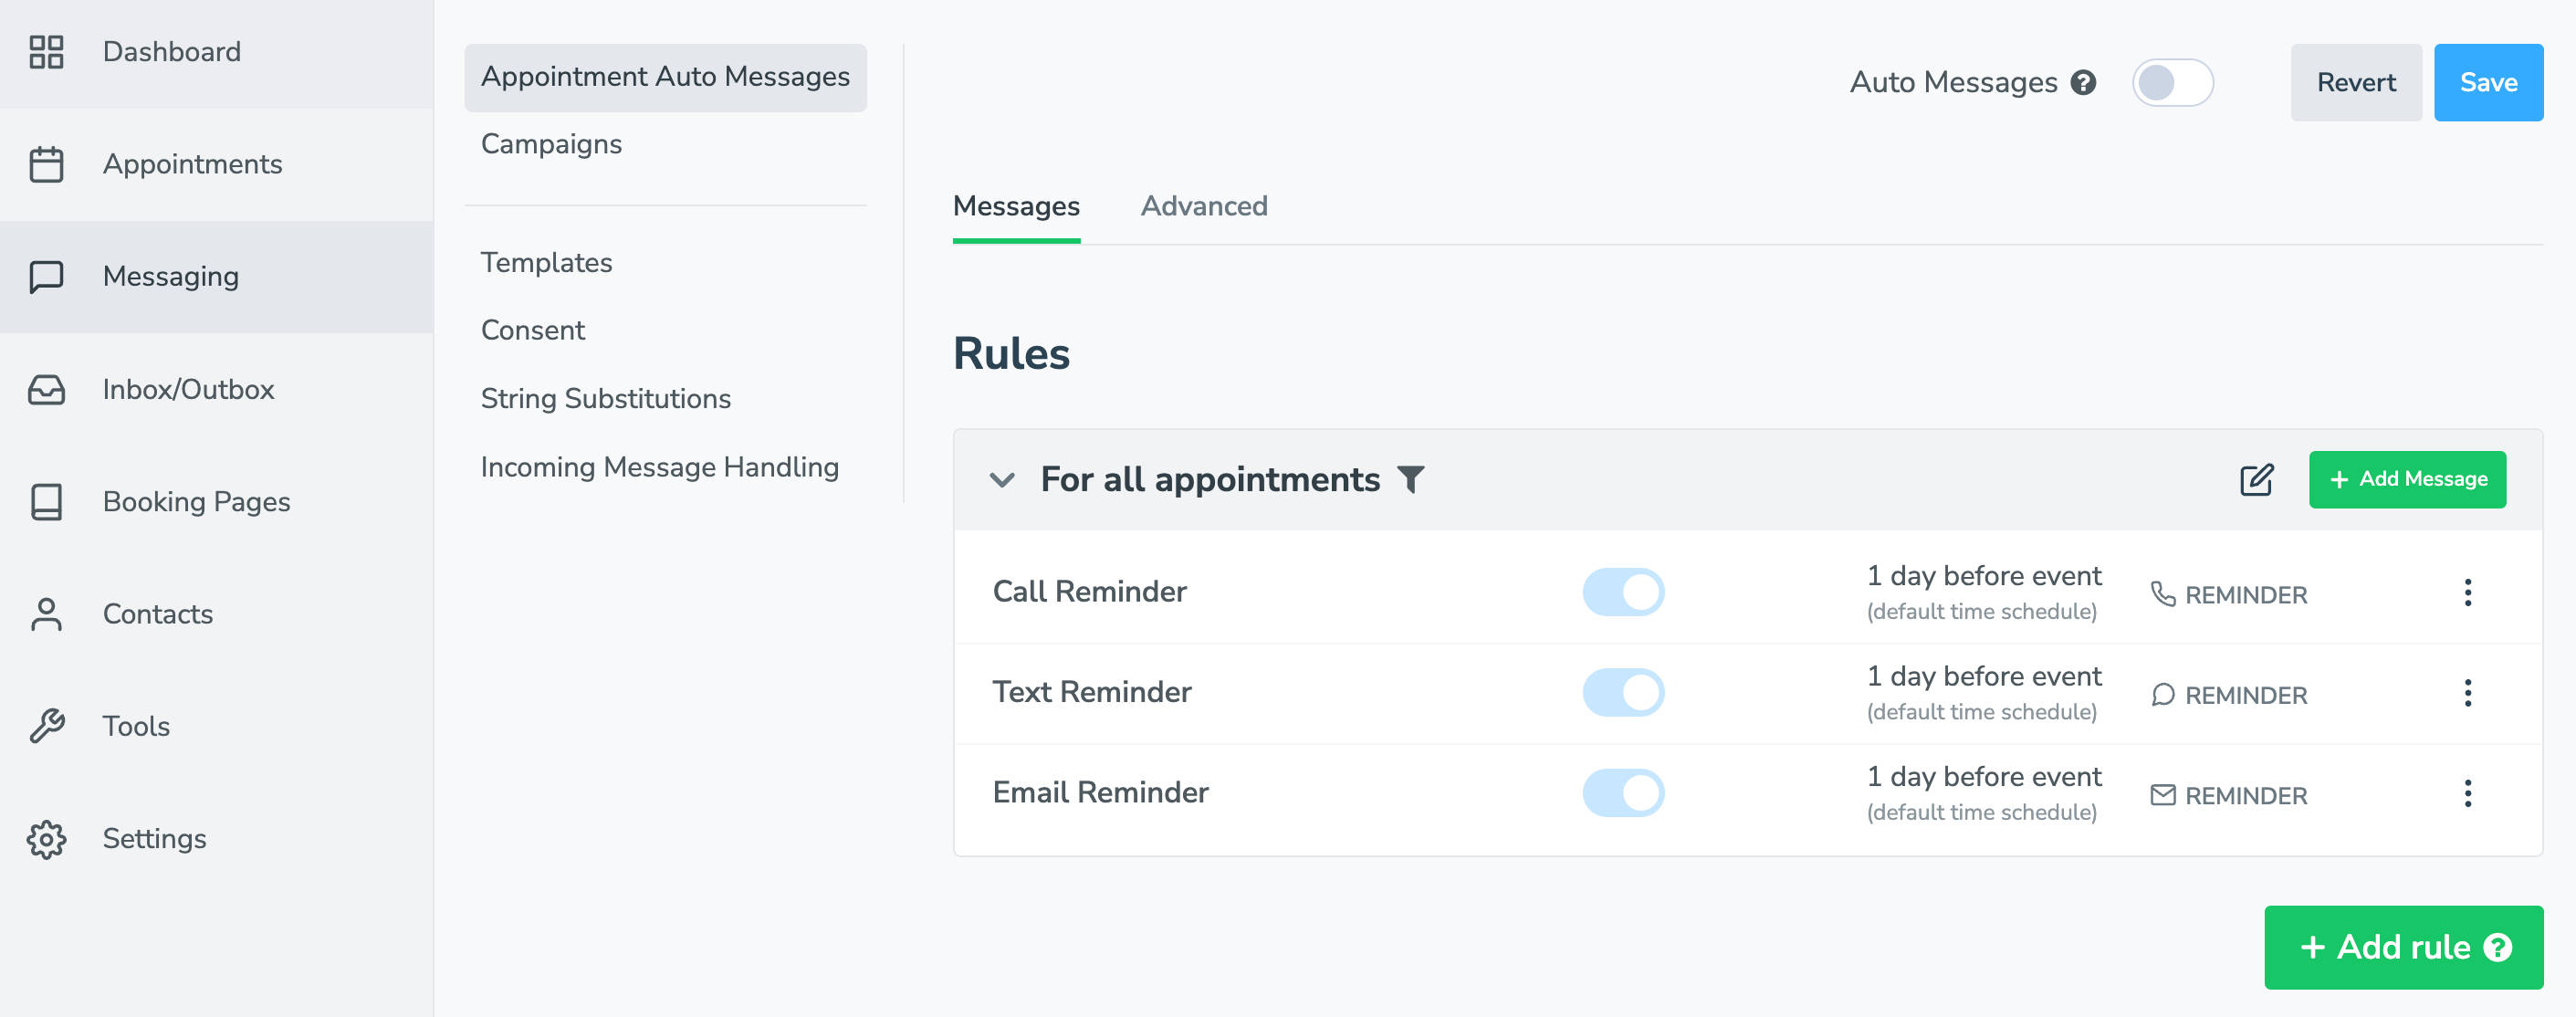This screenshot has width=2576, height=1017.
Task: Open the appointment filter settings
Action: pos(1410,479)
